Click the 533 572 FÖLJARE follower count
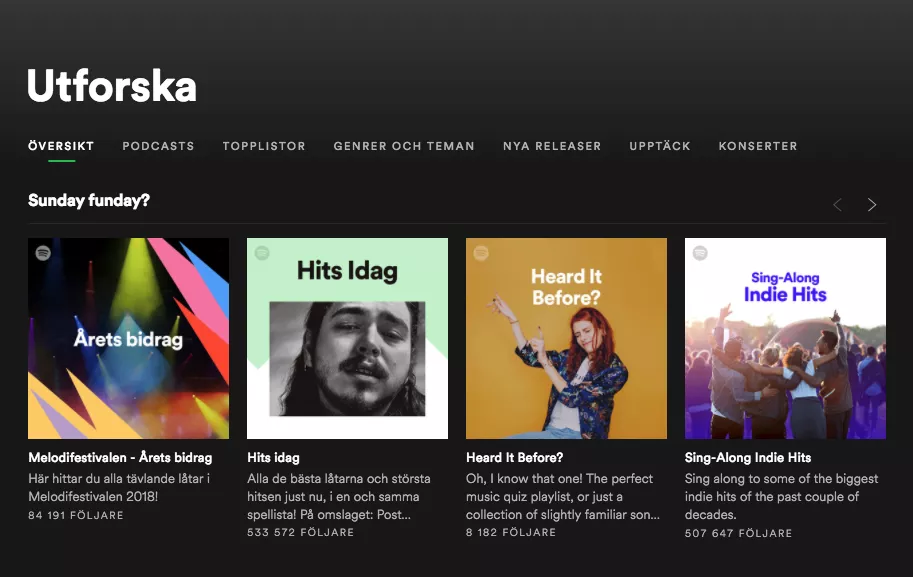Image resolution: width=913 pixels, height=577 pixels. click(301, 532)
